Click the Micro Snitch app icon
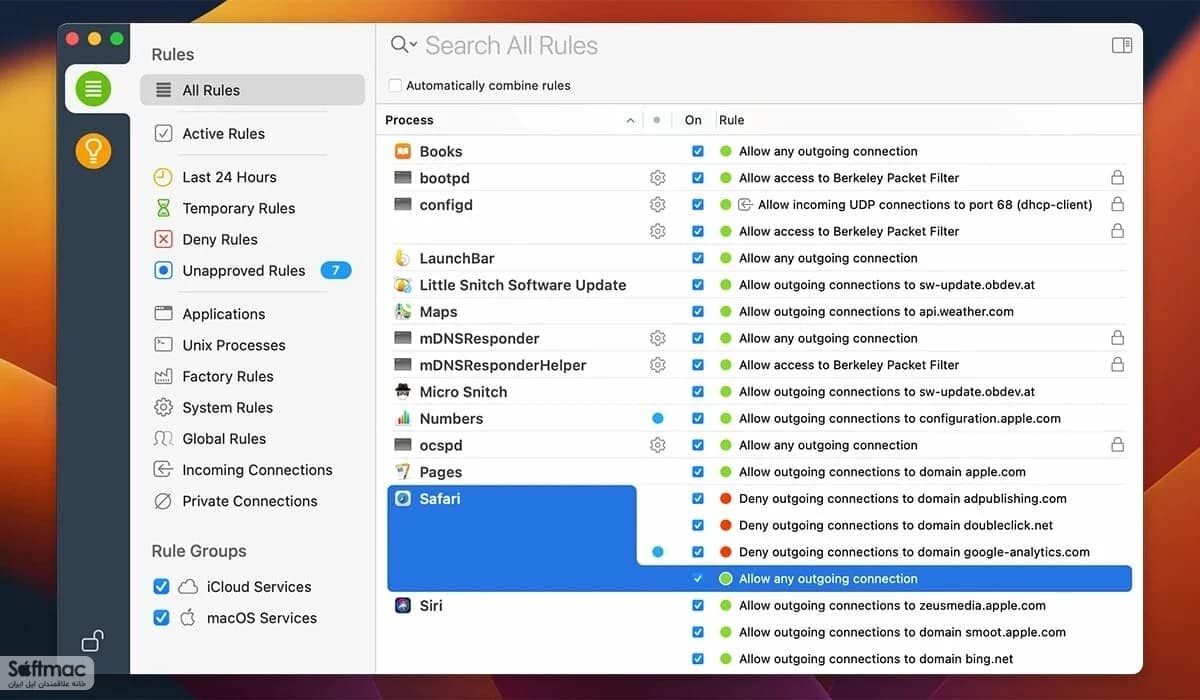1200x700 pixels. (x=403, y=392)
